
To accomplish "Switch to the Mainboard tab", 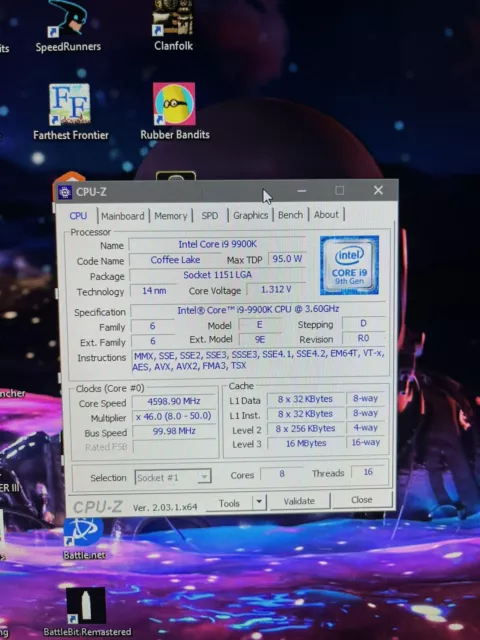I will (x=122, y=216).
